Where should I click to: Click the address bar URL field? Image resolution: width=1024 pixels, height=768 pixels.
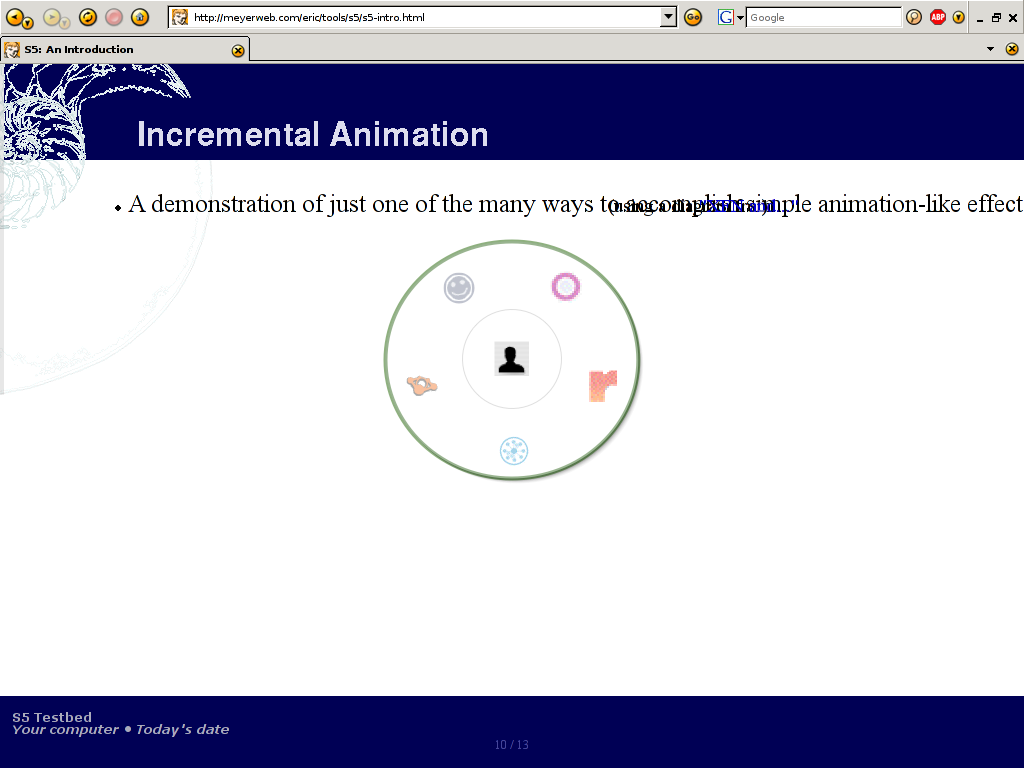[x=420, y=17]
